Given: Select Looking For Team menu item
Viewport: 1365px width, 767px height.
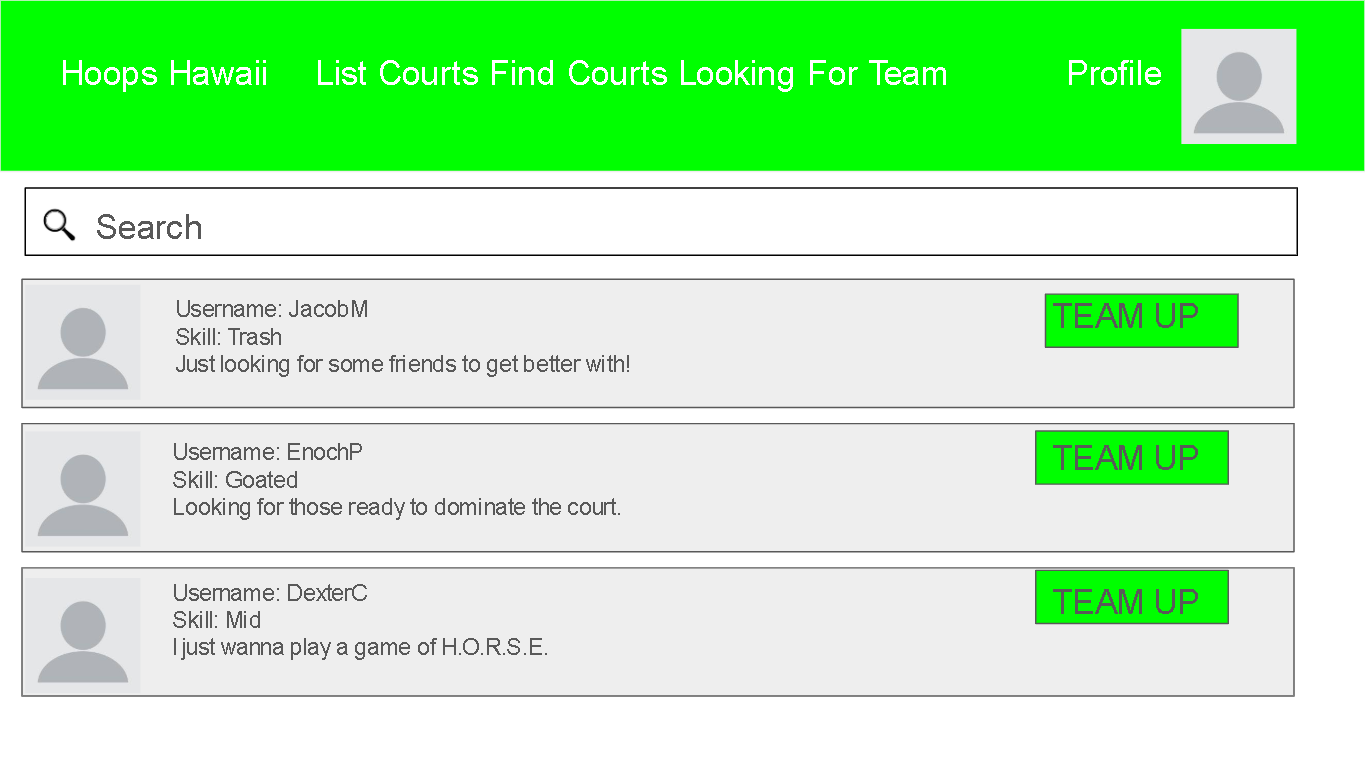Looking at the screenshot, I should [813, 74].
